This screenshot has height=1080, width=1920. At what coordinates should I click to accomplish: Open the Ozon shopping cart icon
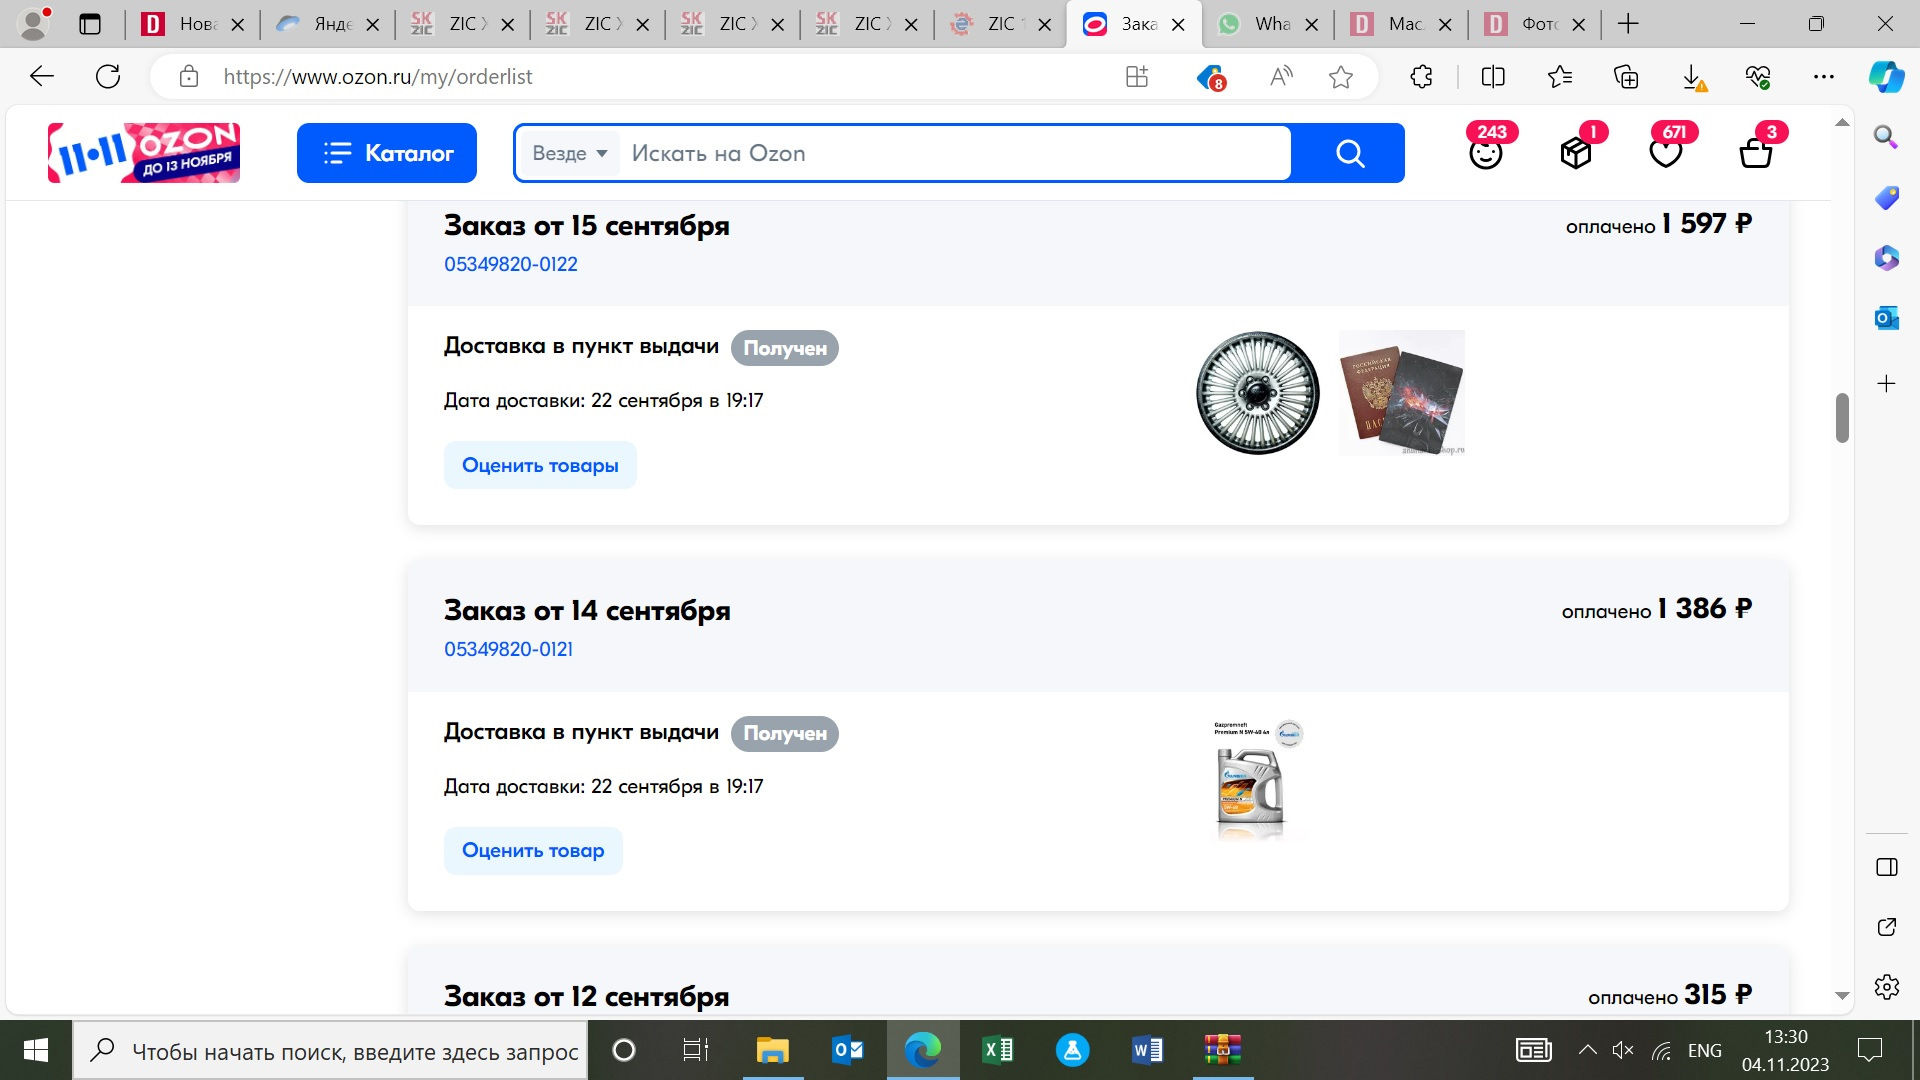pos(1755,153)
